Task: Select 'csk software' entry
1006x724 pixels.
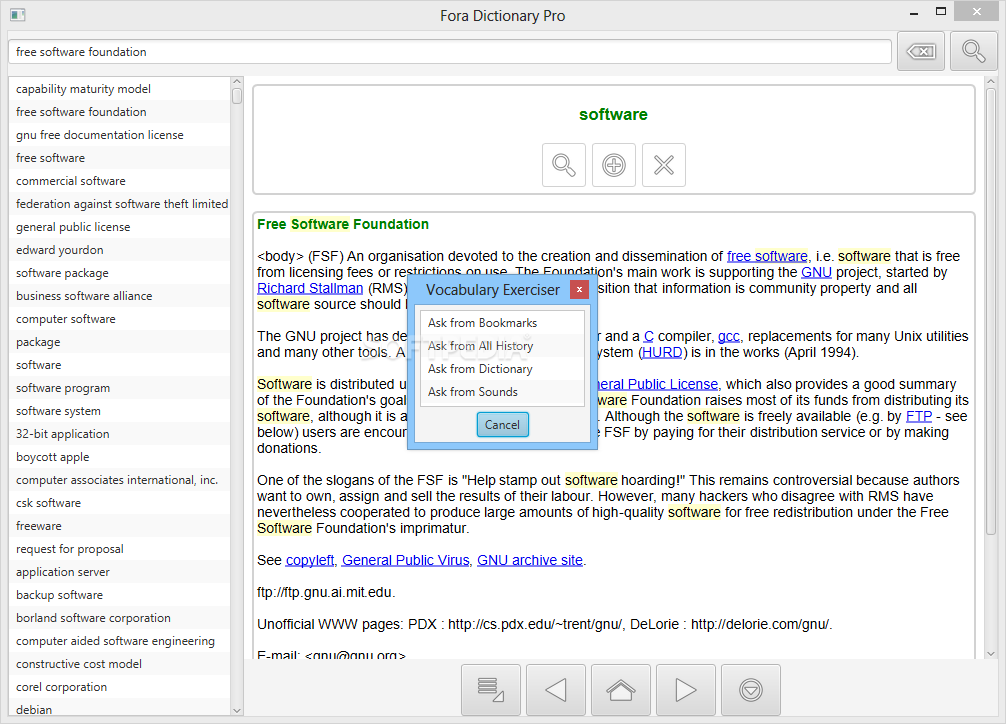Action: pos(120,503)
